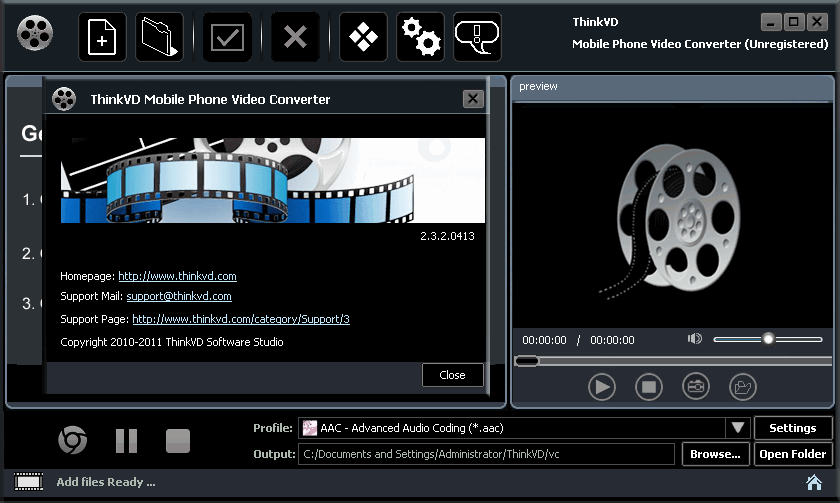
Task: Open the gears Settings toolbar icon
Action: pos(421,37)
